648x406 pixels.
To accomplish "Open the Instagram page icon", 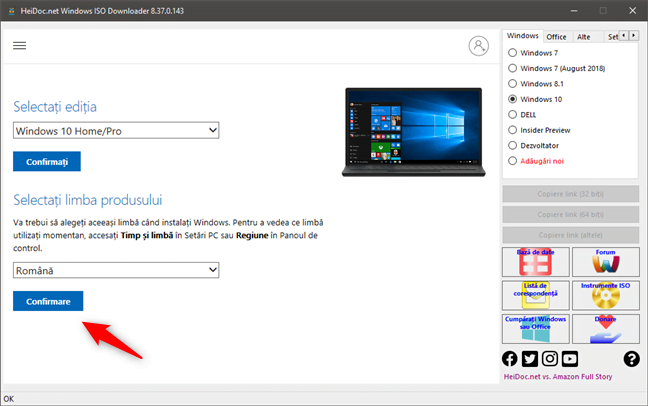I will coord(550,359).
